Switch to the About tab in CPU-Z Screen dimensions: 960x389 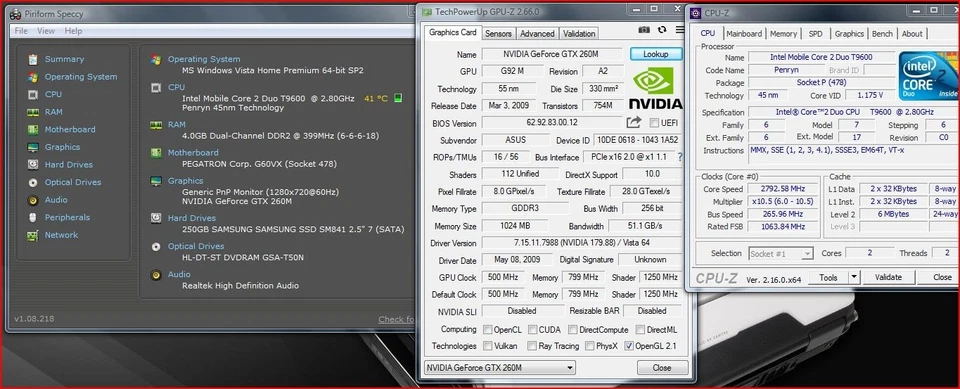click(912, 34)
